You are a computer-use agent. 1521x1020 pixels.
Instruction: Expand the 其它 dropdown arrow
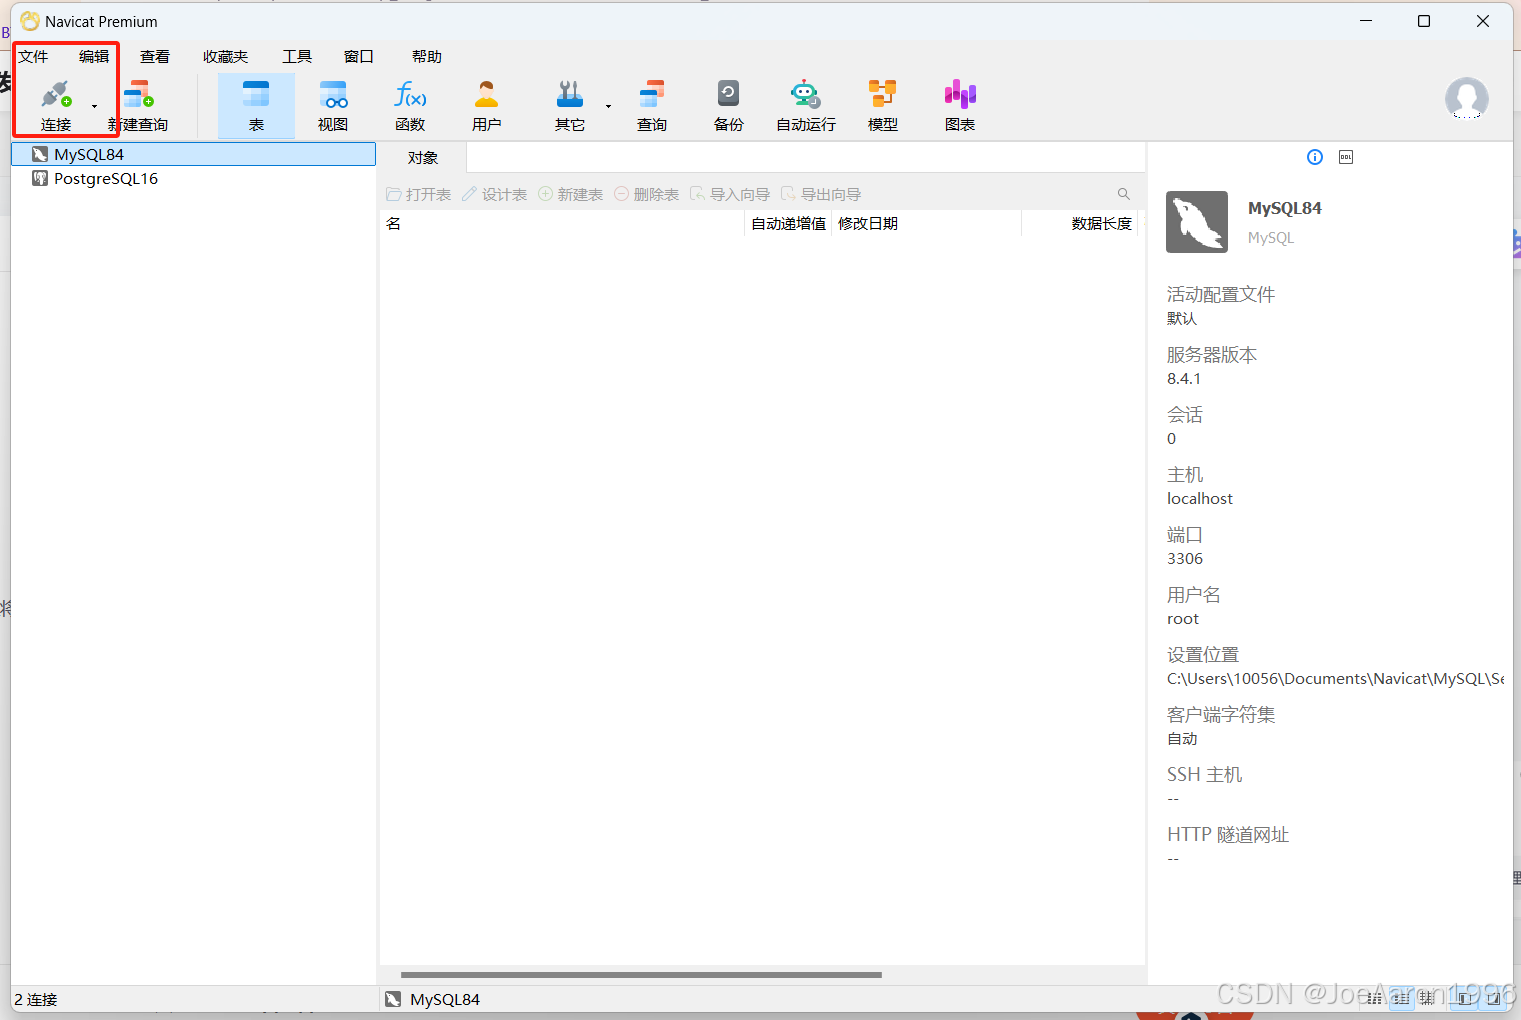click(608, 106)
